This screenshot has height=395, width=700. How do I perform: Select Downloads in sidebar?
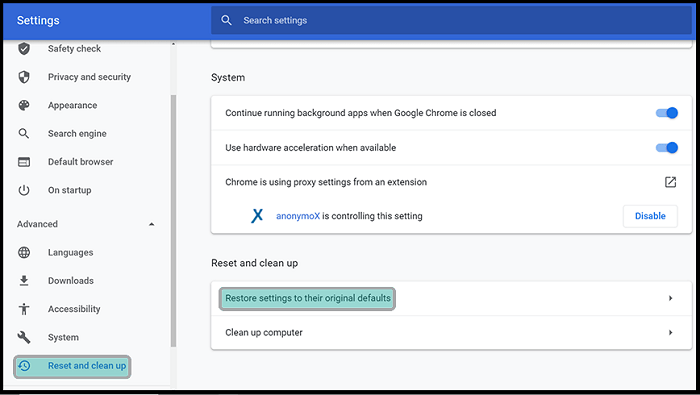coord(71,281)
